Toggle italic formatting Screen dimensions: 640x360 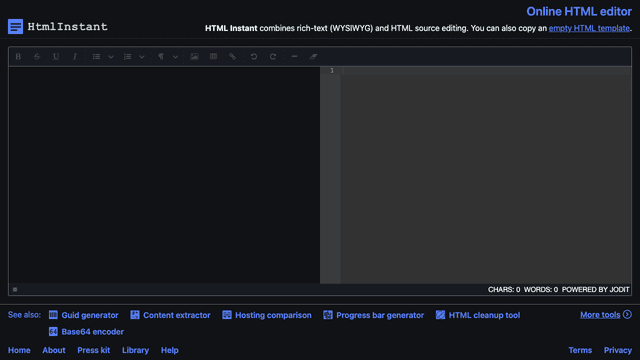point(75,56)
